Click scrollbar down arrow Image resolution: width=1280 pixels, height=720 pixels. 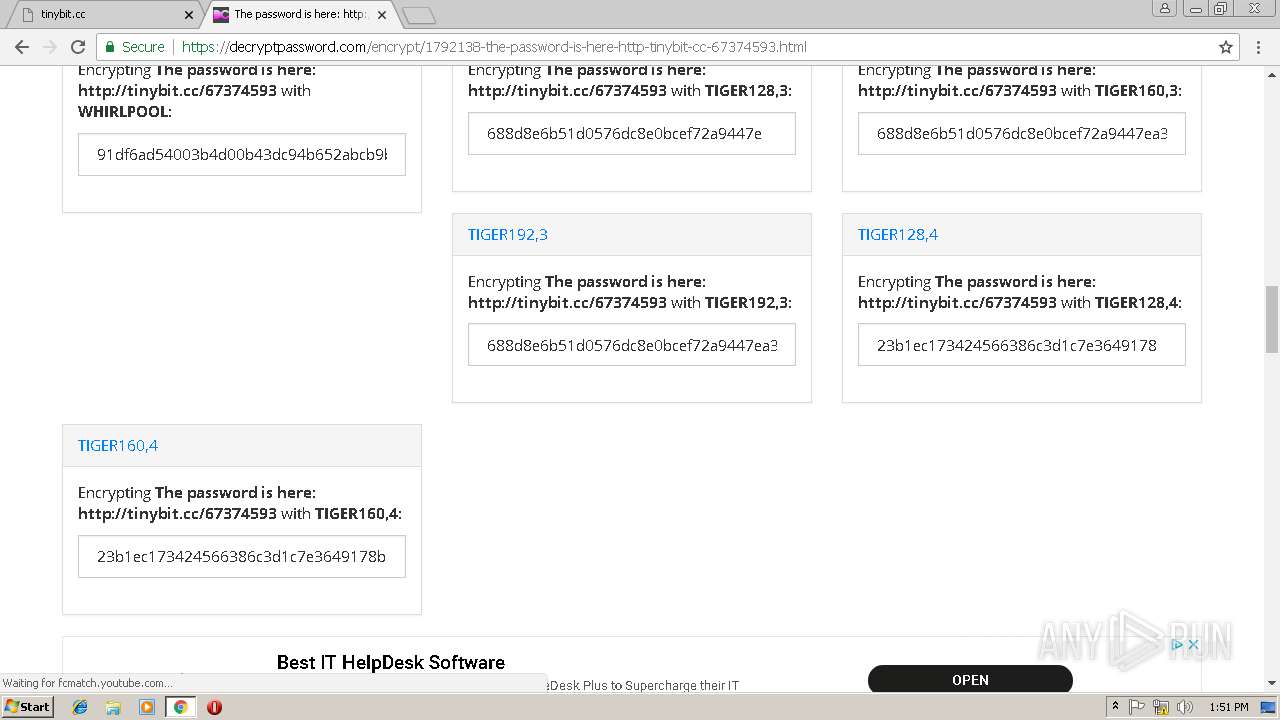pos(1272,683)
